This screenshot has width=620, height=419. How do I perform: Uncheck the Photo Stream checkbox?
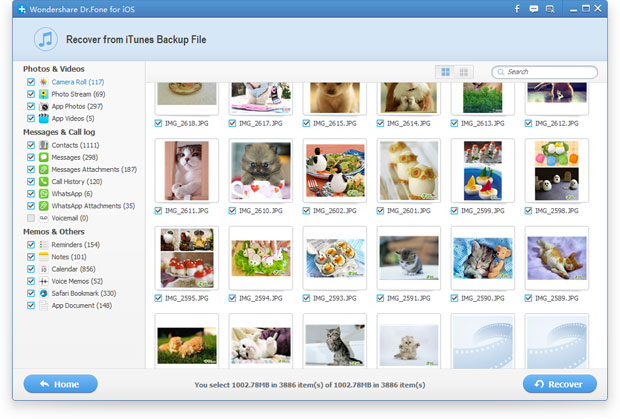(x=31, y=94)
